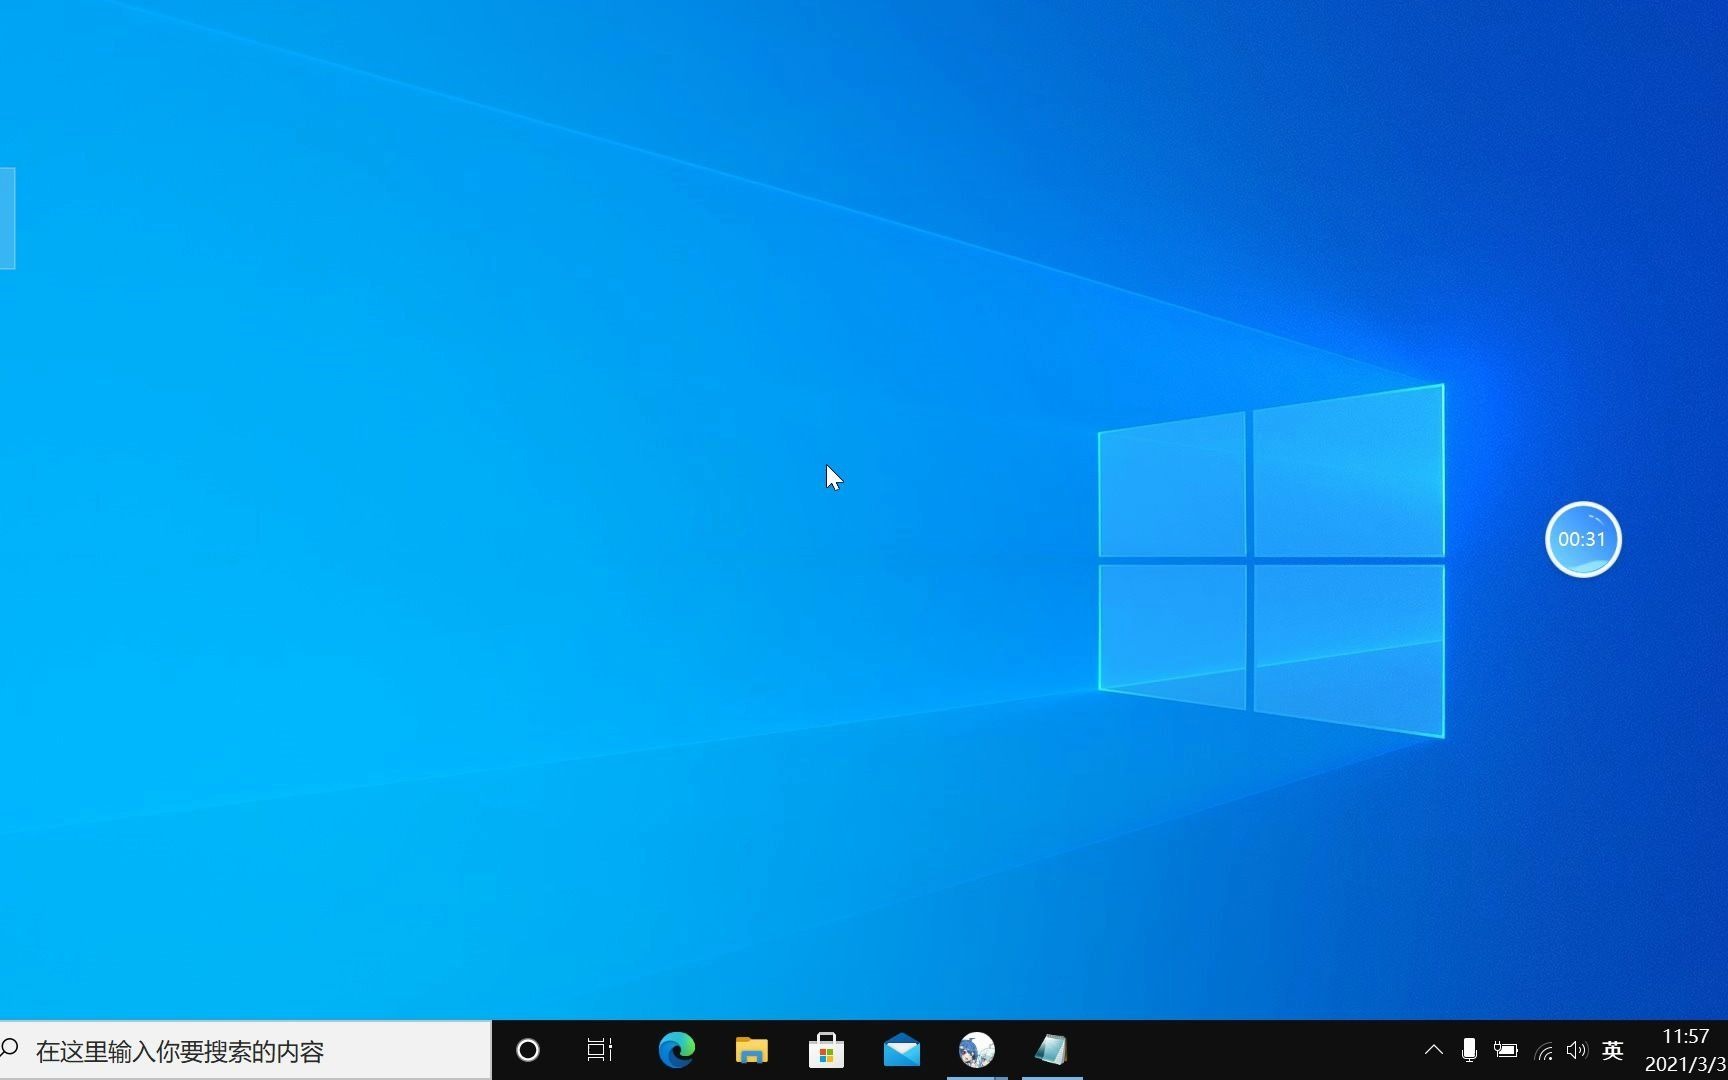Viewport: 1728px width, 1080px height.
Task: Open the volume control in the tray
Action: pos(1577,1050)
